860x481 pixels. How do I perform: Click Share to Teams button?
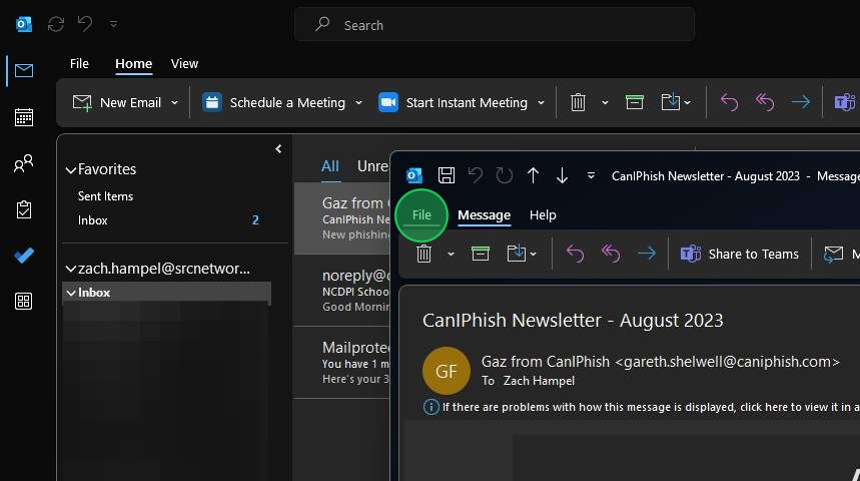point(739,254)
